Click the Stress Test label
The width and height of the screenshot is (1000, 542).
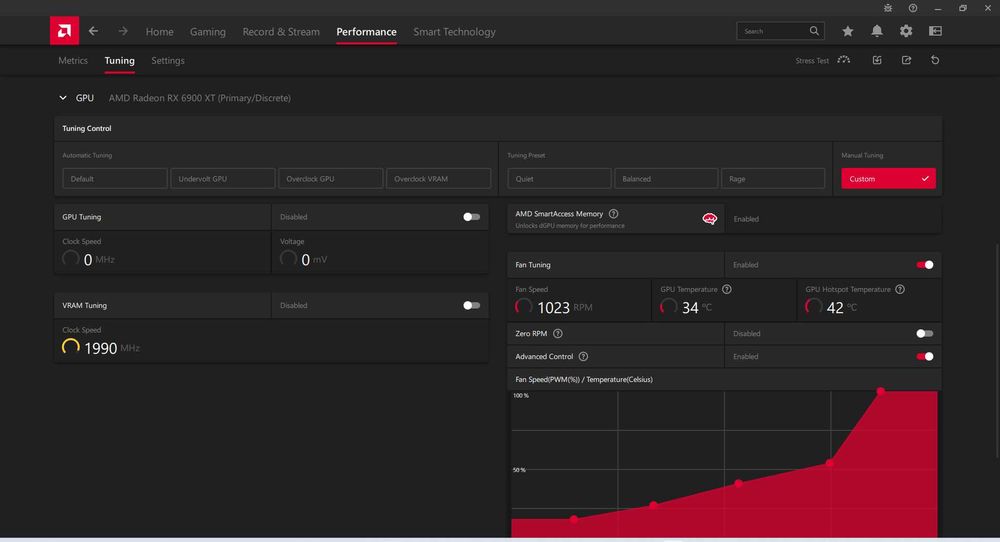point(812,61)
